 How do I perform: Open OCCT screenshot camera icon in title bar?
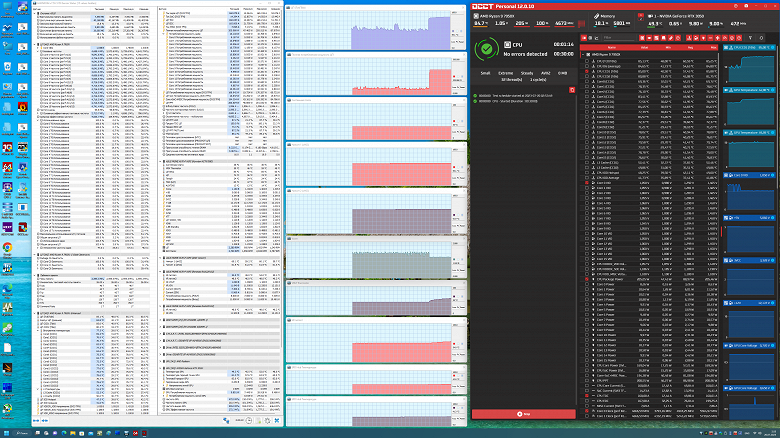(x=736, y=6)
